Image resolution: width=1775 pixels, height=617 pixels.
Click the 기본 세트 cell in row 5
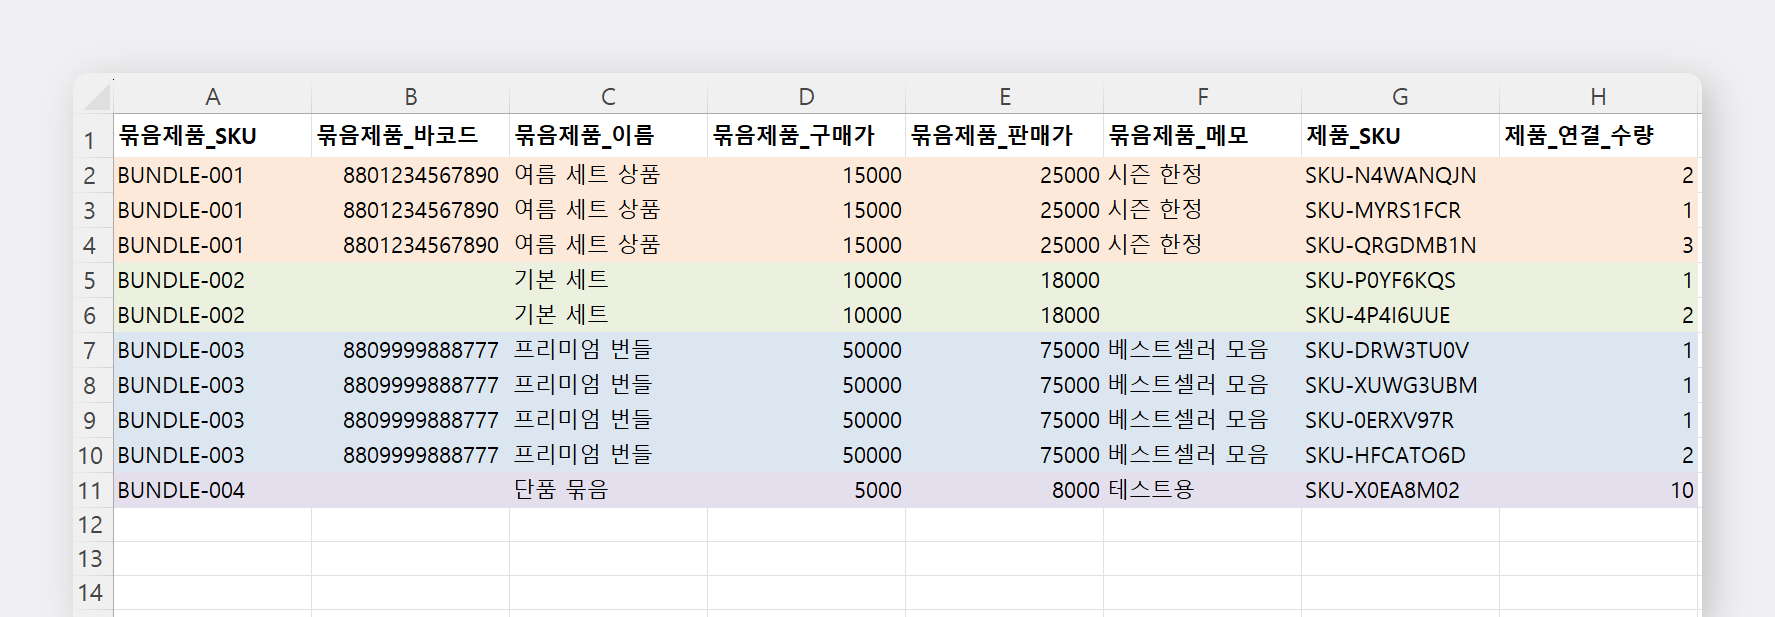click(607, 281)
